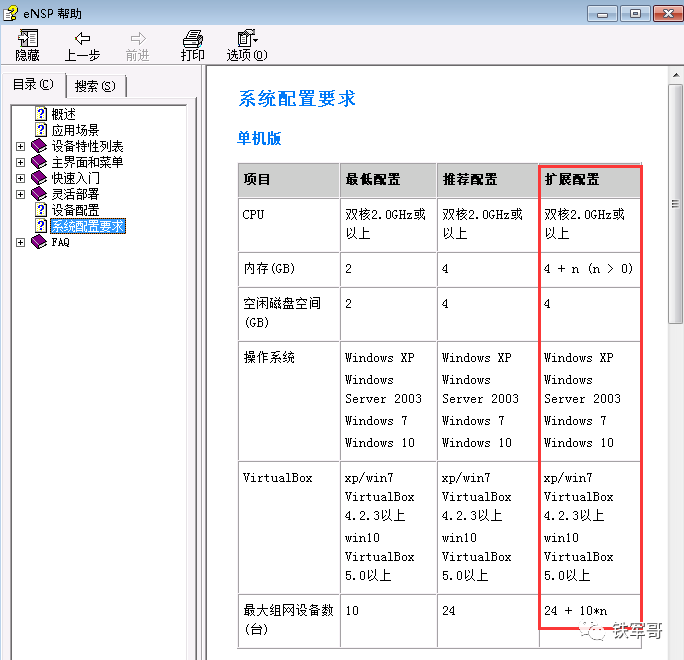Expand the 主界面和菜单 tree node
Image resolution: width=684 pixels, height=660 pixels.
21,162
